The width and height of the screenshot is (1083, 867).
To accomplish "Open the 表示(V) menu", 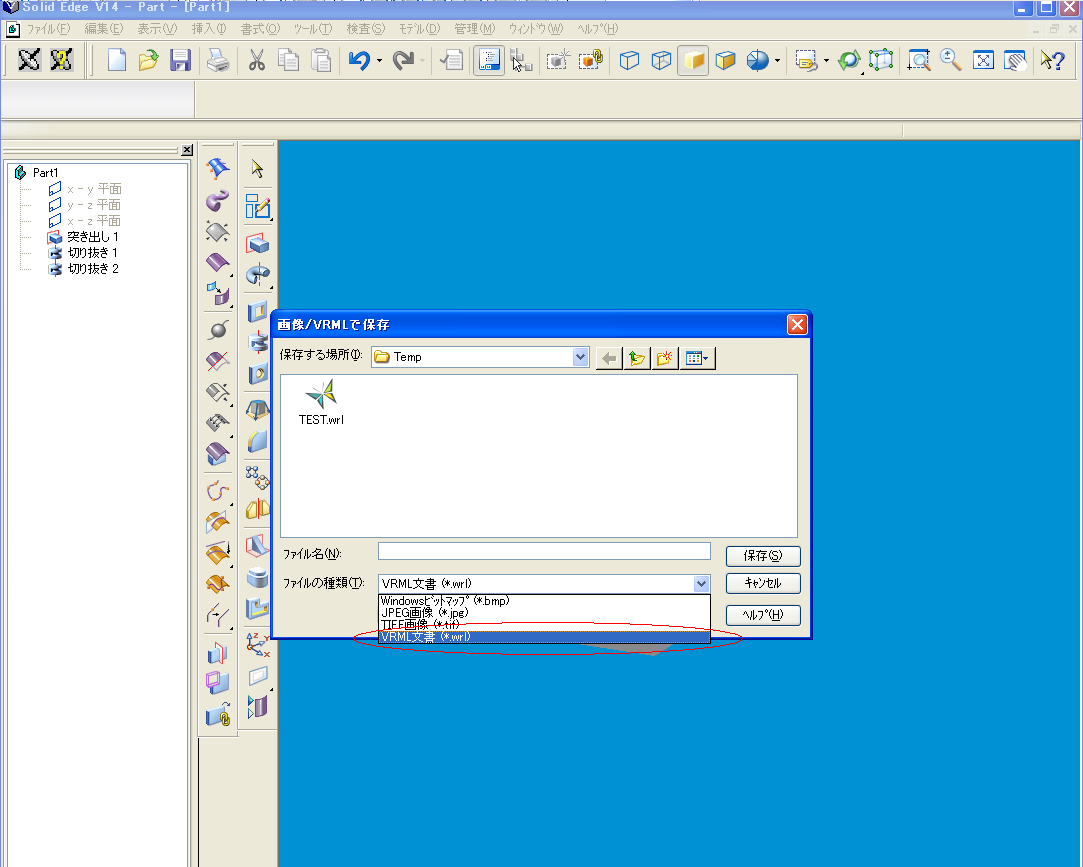I will tap(157, 29).
